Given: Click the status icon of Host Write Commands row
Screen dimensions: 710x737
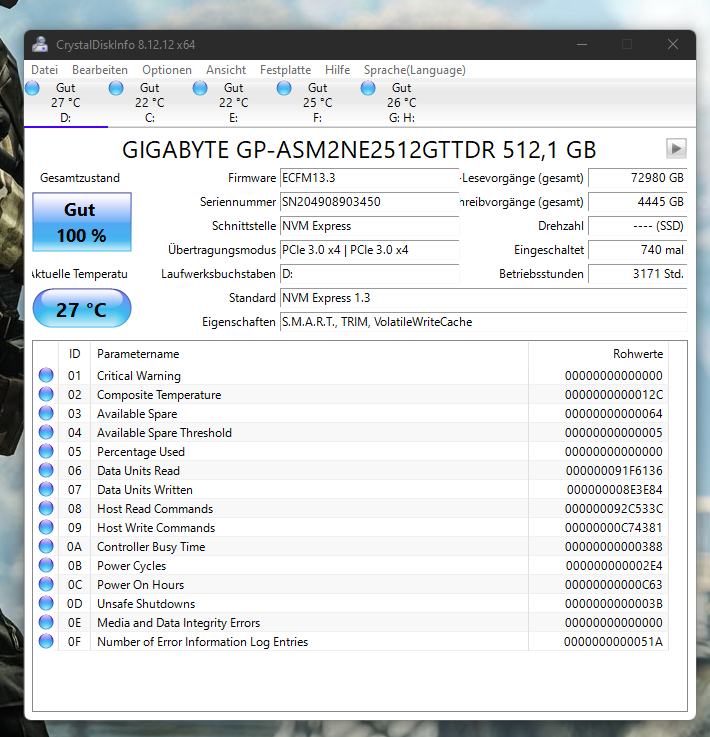Looking at the screenshot, I should coord(46,527).
